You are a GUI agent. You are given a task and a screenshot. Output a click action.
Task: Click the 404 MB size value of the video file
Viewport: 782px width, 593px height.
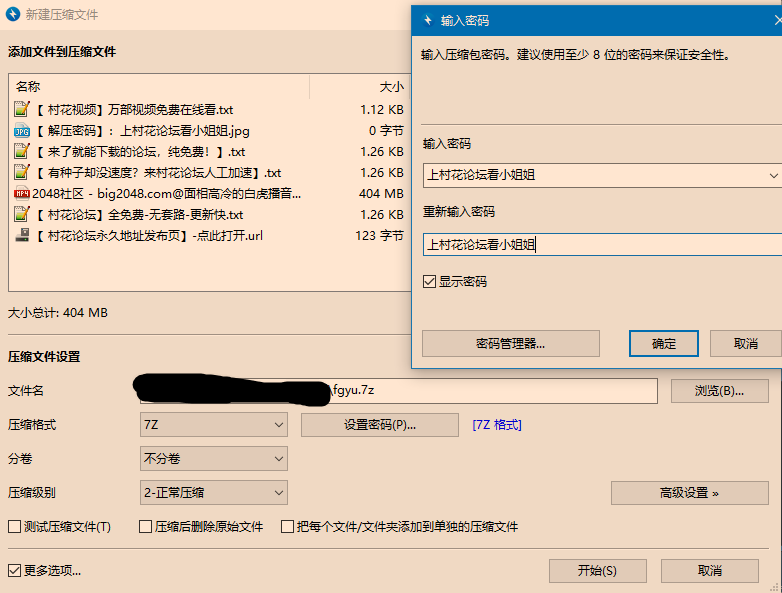click(x=381, y=194)
